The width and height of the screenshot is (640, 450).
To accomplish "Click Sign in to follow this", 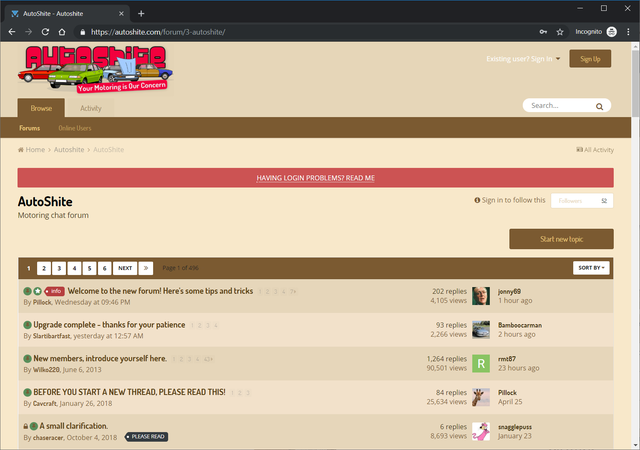I will 510,200.
